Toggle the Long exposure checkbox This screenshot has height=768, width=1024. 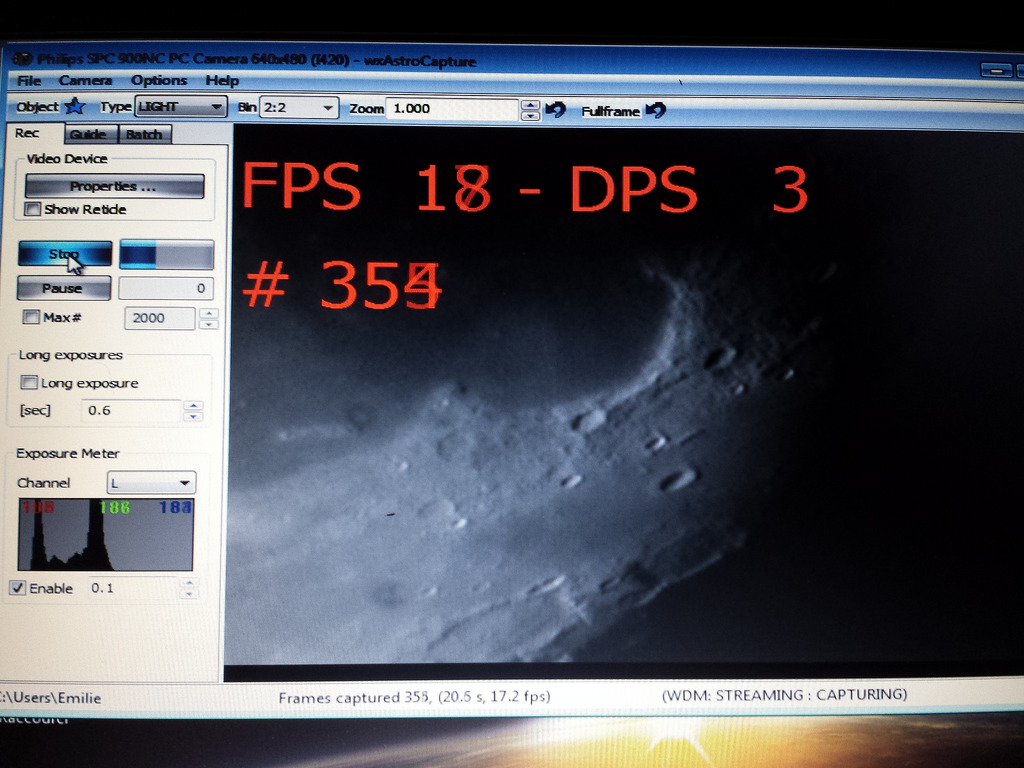pos(29,383)
